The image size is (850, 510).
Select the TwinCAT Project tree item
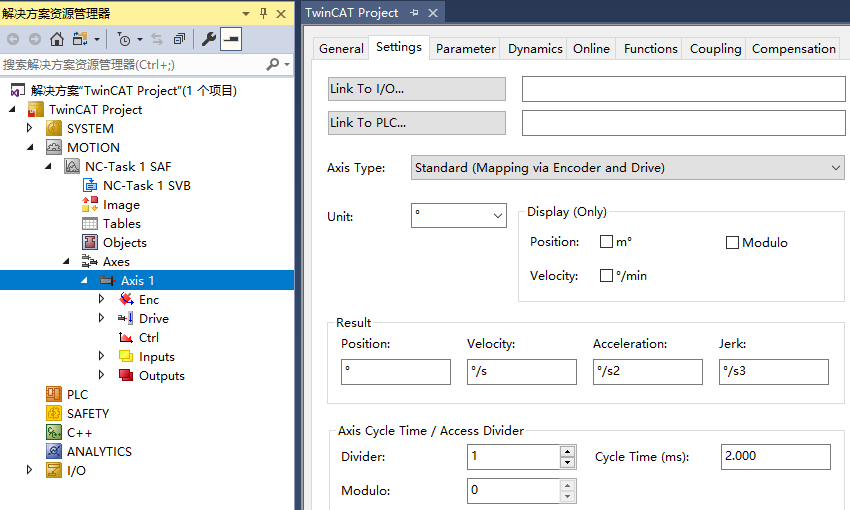(95, 109)
